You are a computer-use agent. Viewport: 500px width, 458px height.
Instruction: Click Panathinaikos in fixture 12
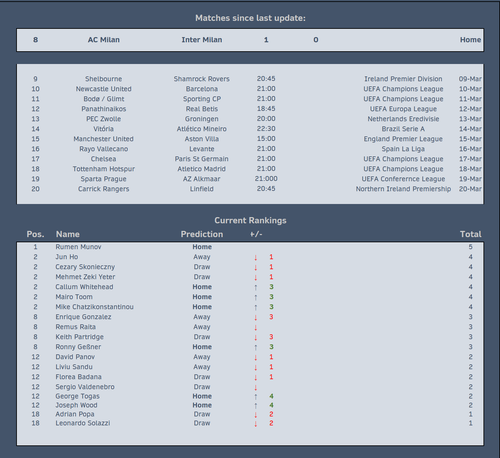[x=103, y=109]
